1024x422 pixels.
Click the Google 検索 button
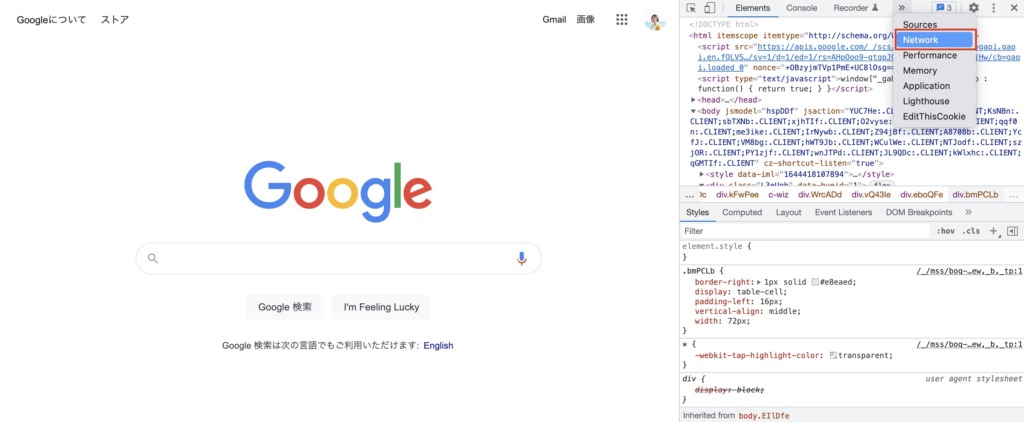[285, 307]
